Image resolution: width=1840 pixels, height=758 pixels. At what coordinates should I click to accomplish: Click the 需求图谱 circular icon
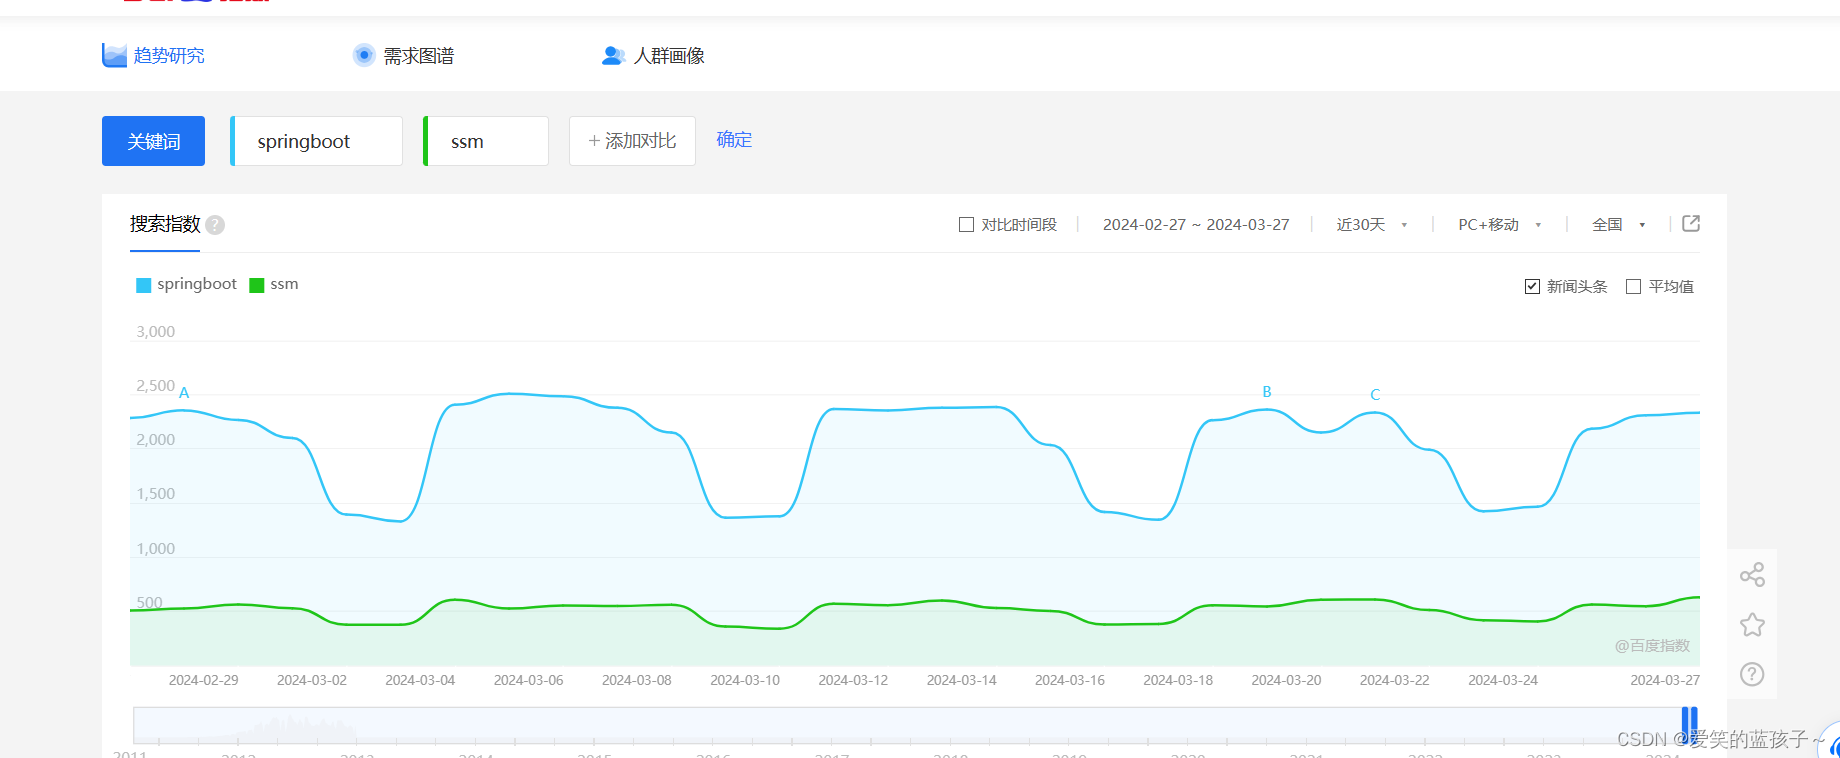[x=364, y=55]
